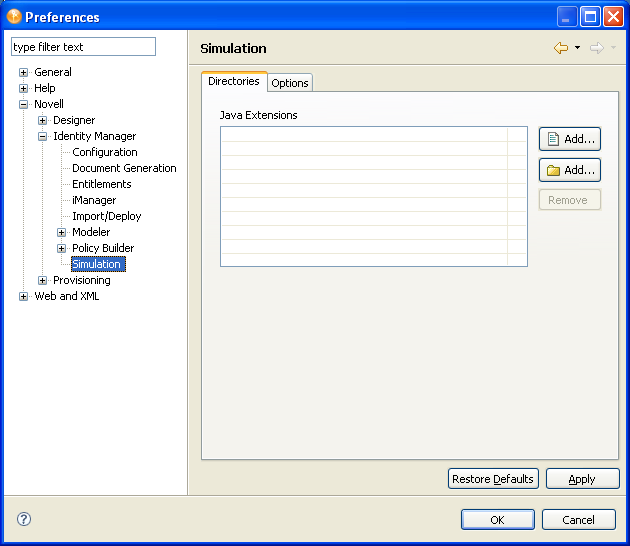This screenshot has width=630, height=546.
Task: Expand the Designer tree node
Action: 42,120
